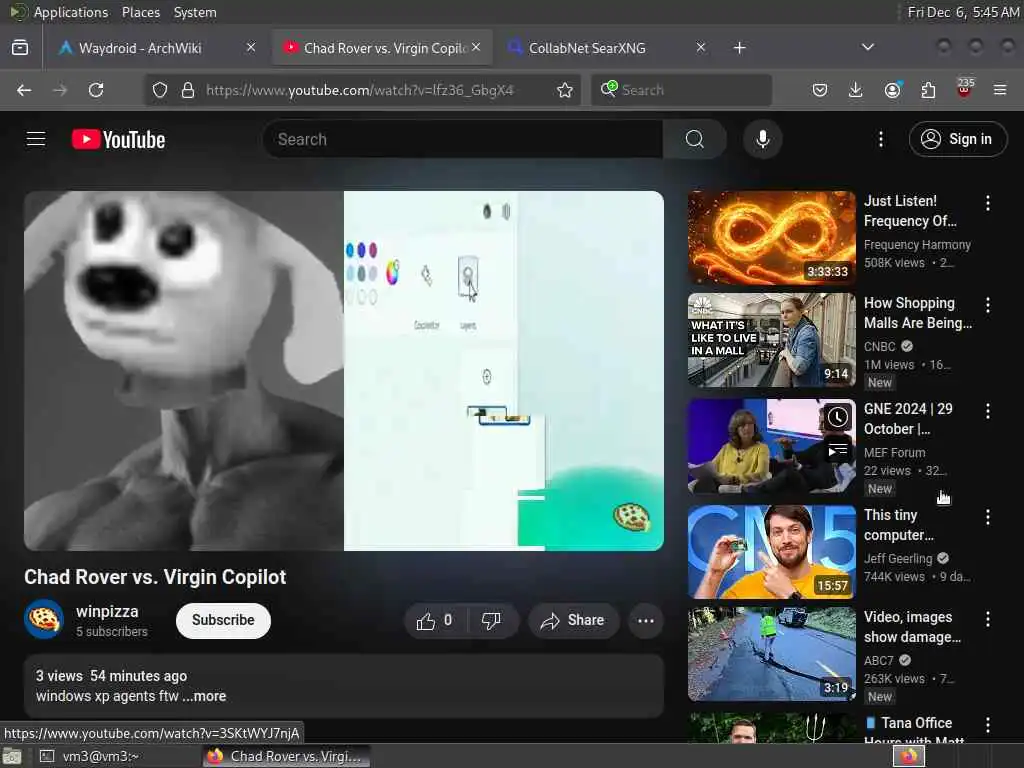Open the Pocket save icon
The height and width of the screenshot is (768, 1024).
(x=820, y=90)
